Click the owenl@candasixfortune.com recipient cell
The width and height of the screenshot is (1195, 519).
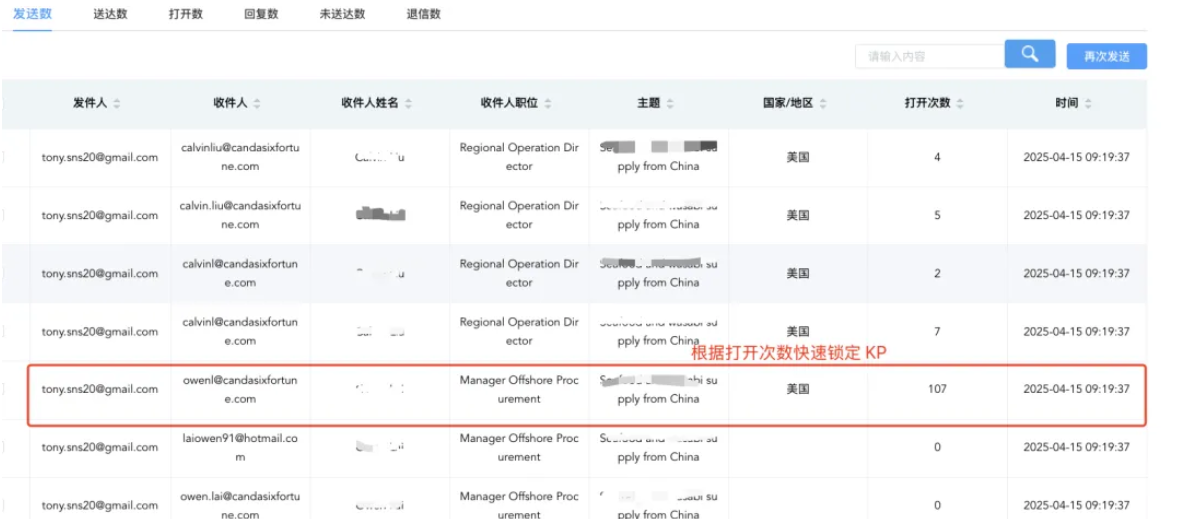(x=240, y=389)
